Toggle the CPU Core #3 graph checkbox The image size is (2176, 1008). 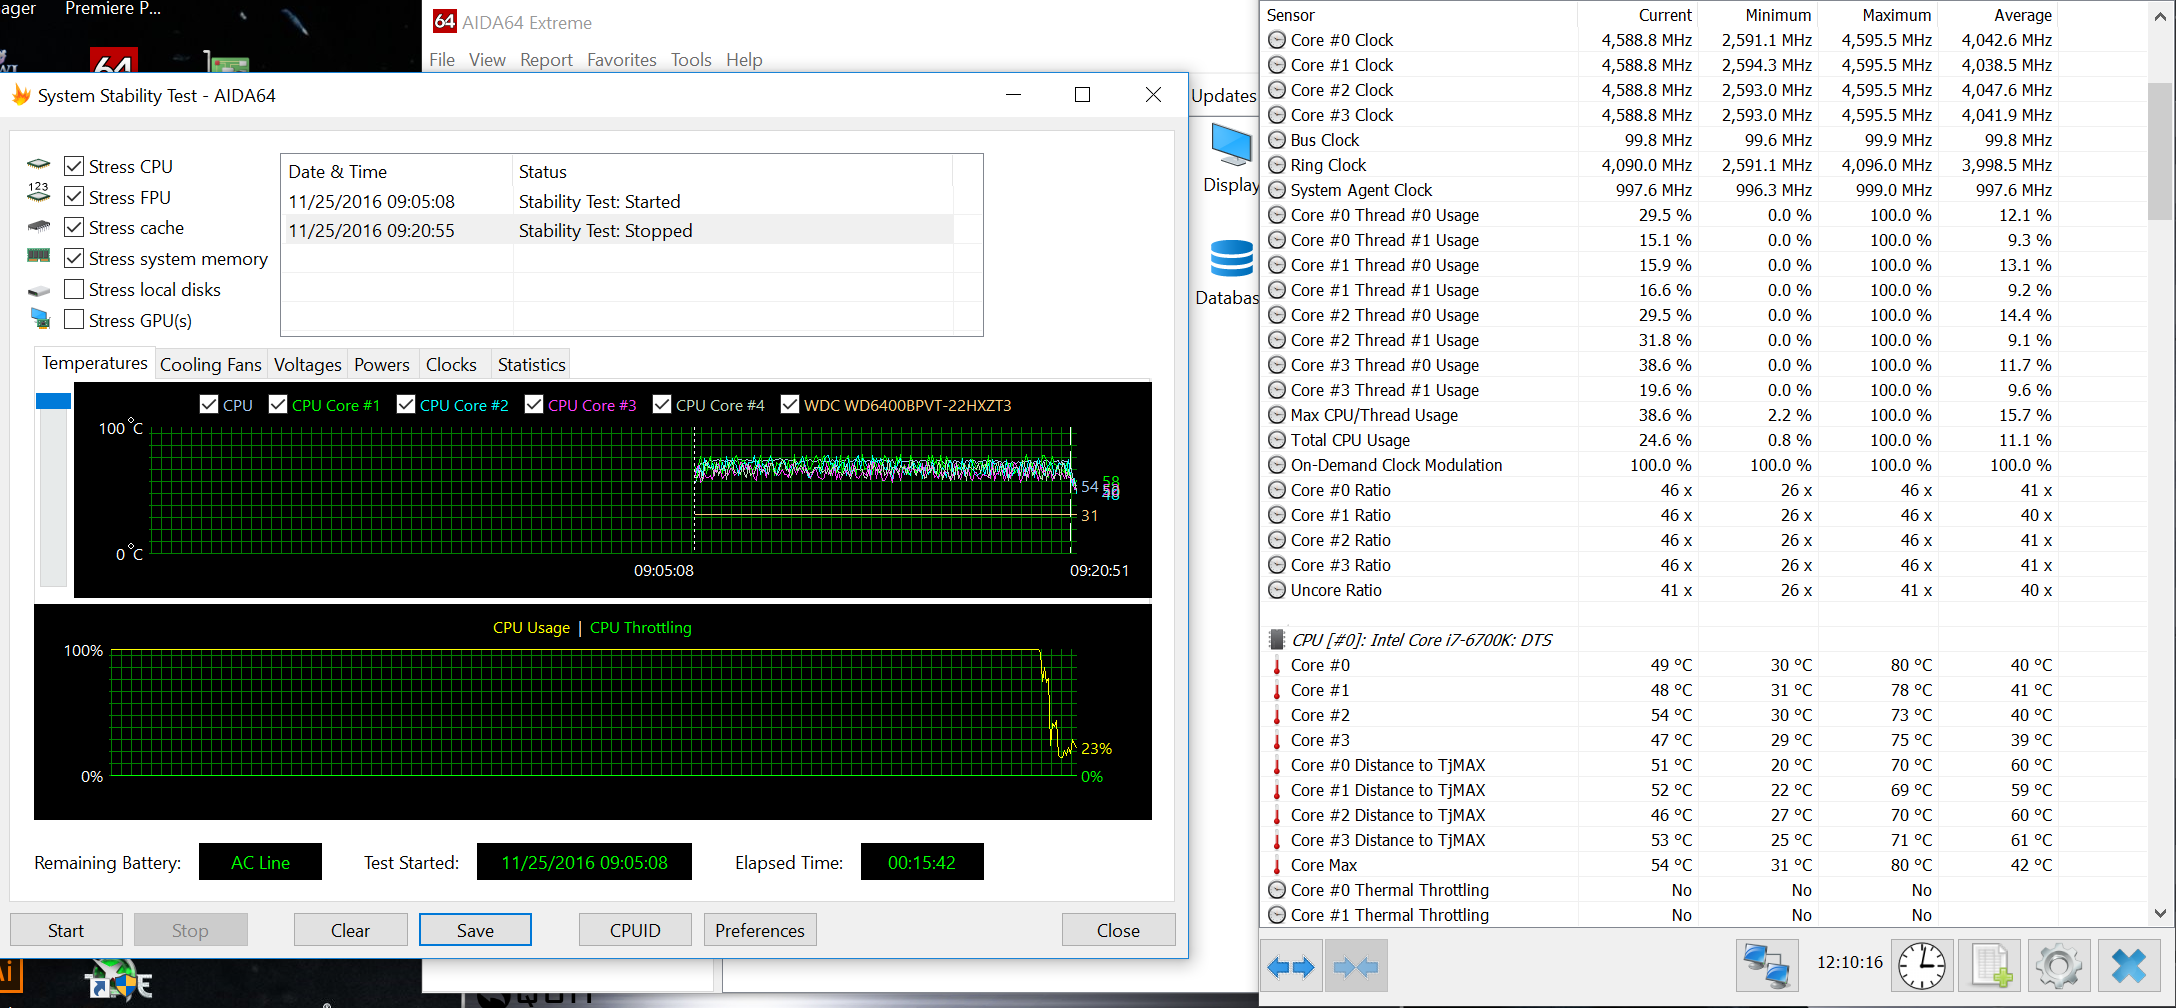534,404
